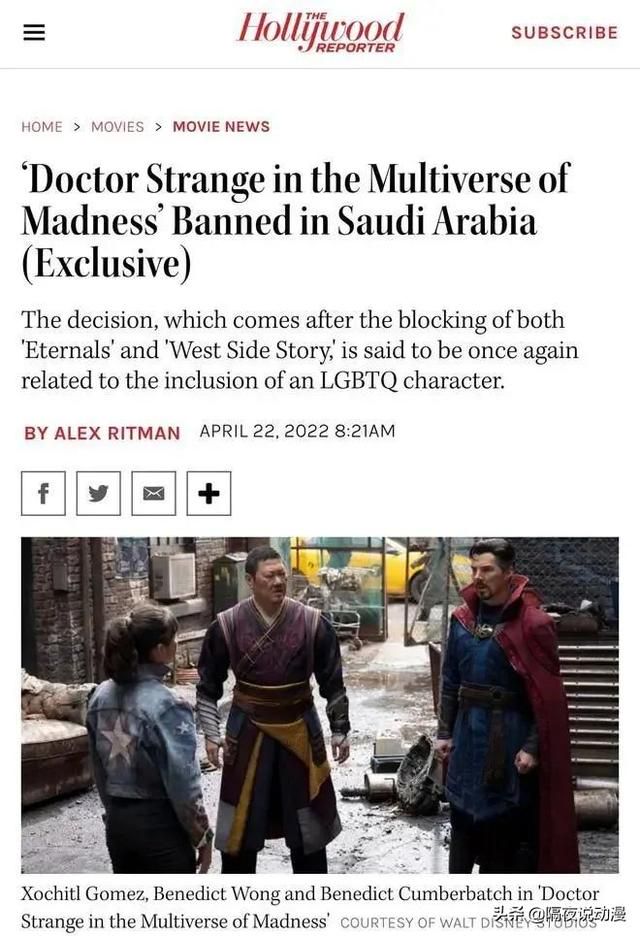Click the Toutiao watermark handle
This screenshot has height=936, width=640.
(559, 914)
